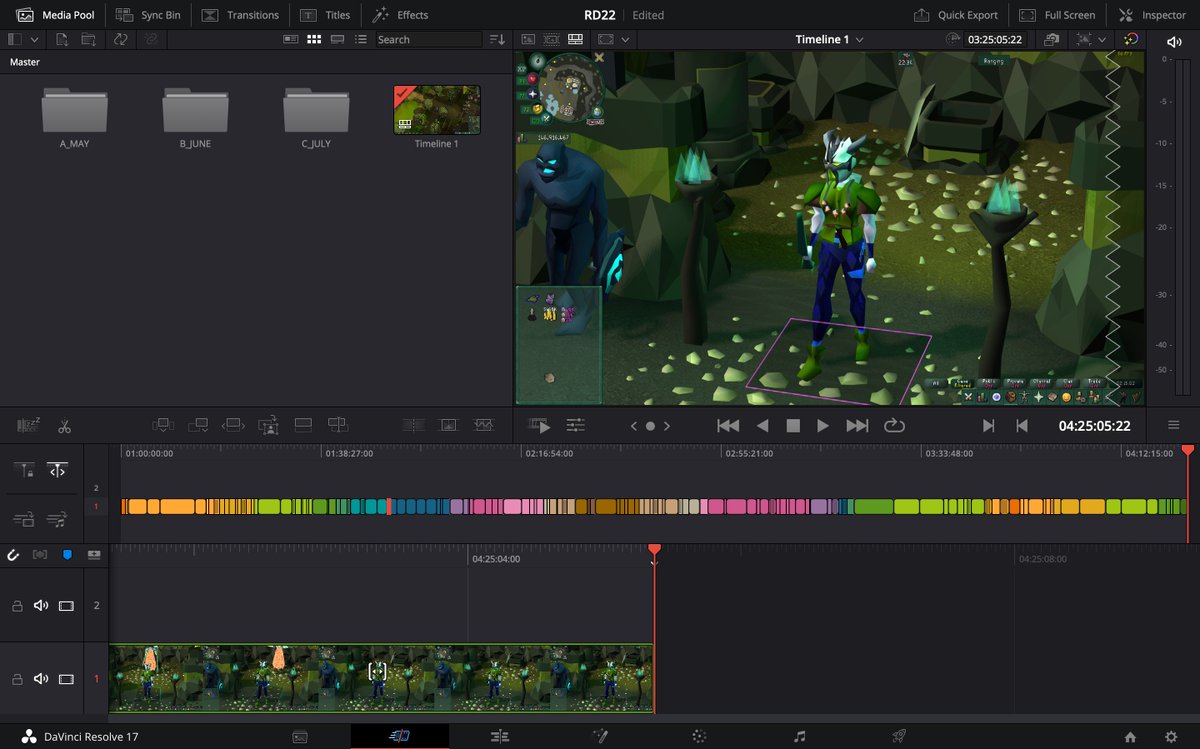This screenshot has height=749, width=1200.
Task: Switch viewer to Source Clip mode
Action: 528,39
